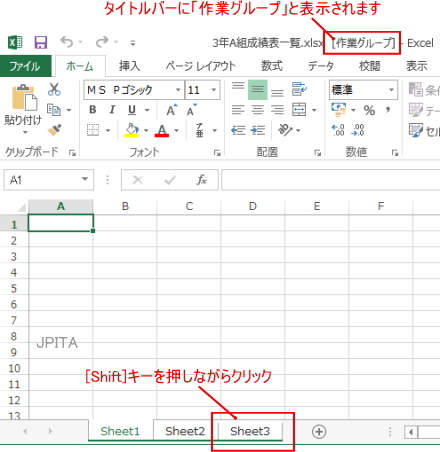The width and height of the screenshot is (440, 452).
Task: Toggle Center horizontal alignment
Action: point(258,110)
